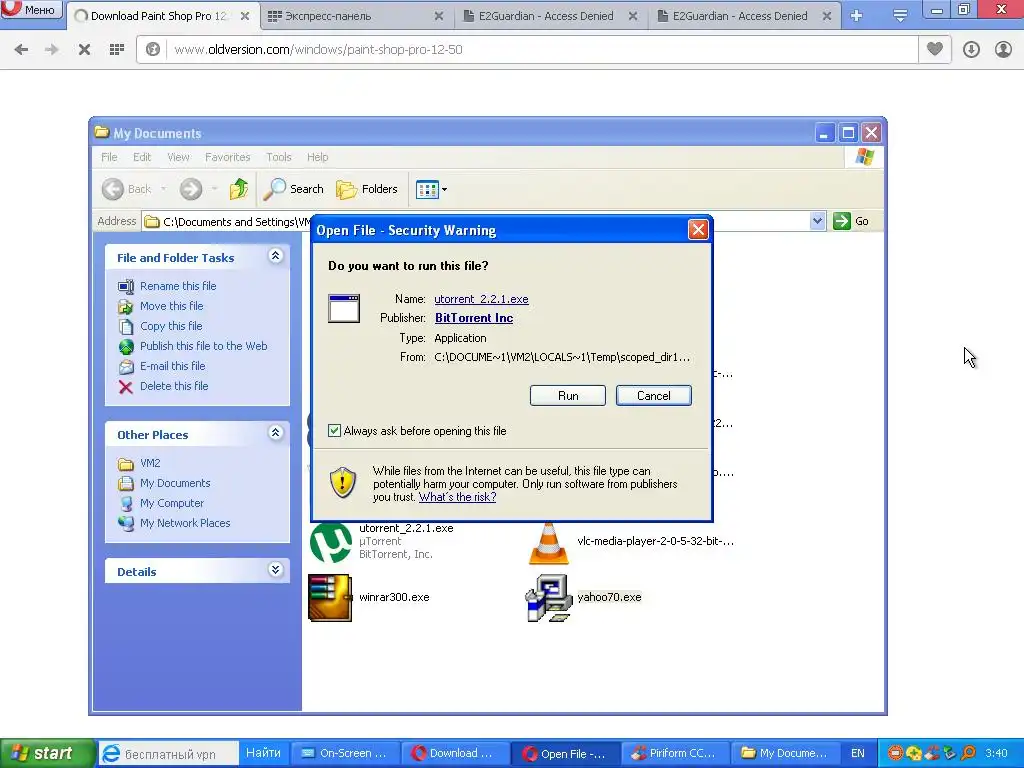Select the utorrent_2.2.1.exe file icon
This screenshot has width=1024, height=768.
(331, 542)
